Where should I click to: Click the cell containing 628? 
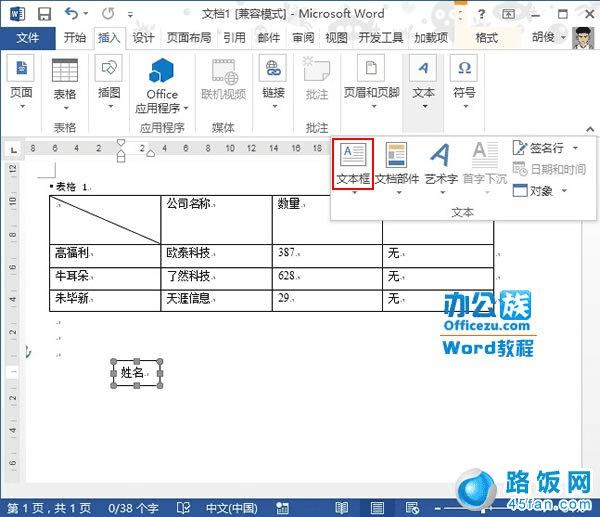point(327,279)
